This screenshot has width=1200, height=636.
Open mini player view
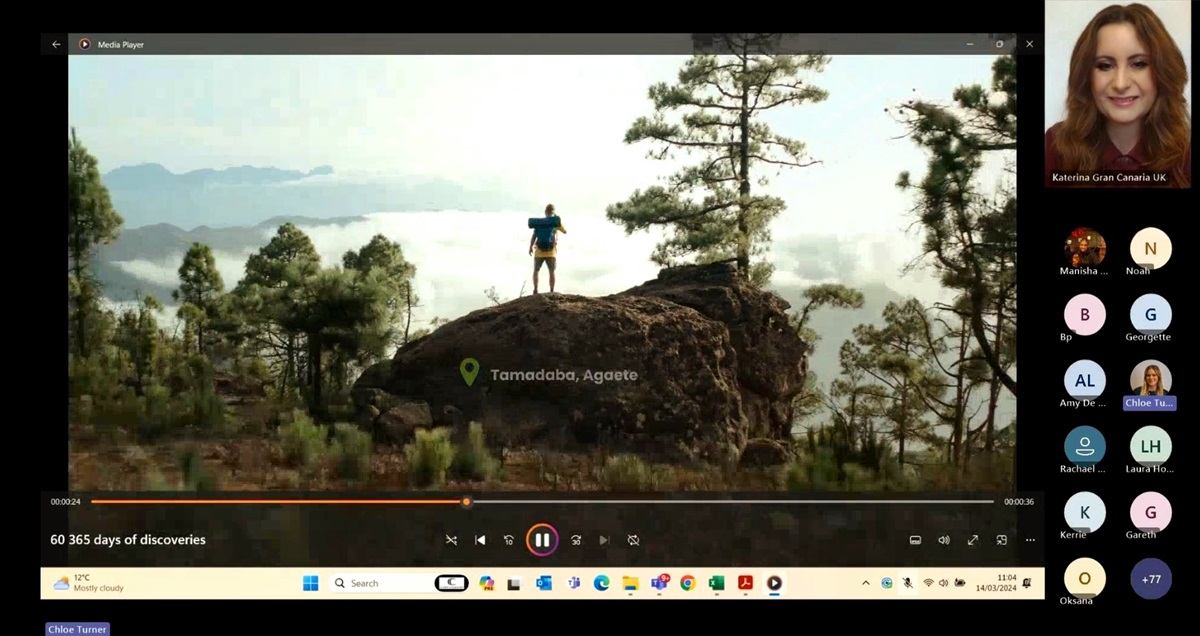(1001, 540)
